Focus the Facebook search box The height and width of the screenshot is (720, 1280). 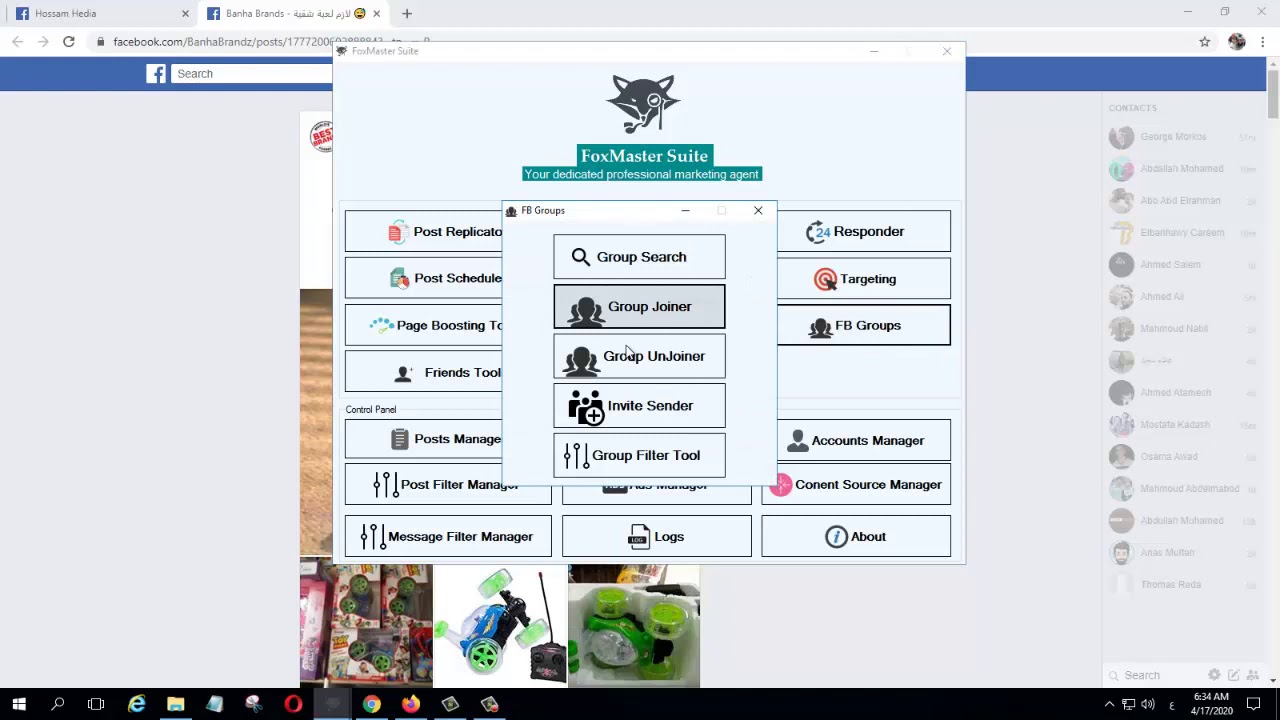point(250,74)
